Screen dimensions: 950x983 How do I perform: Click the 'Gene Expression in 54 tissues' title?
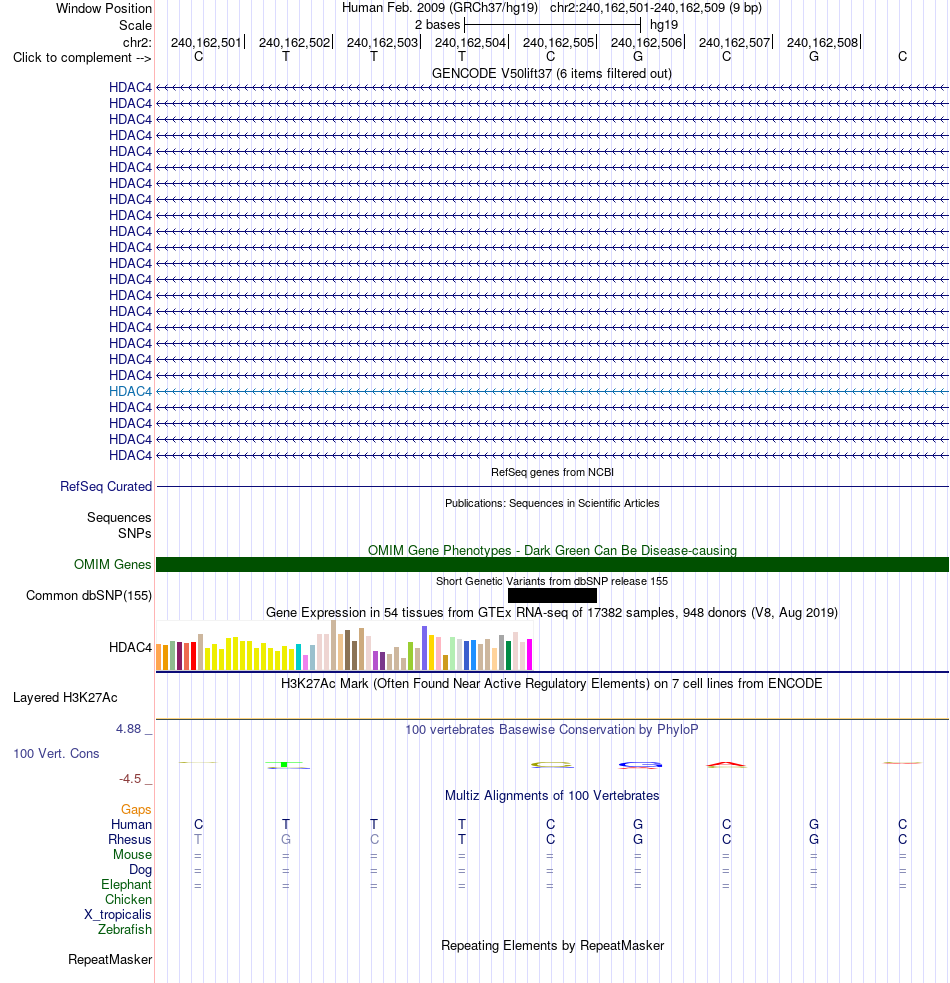pos(552,612)
